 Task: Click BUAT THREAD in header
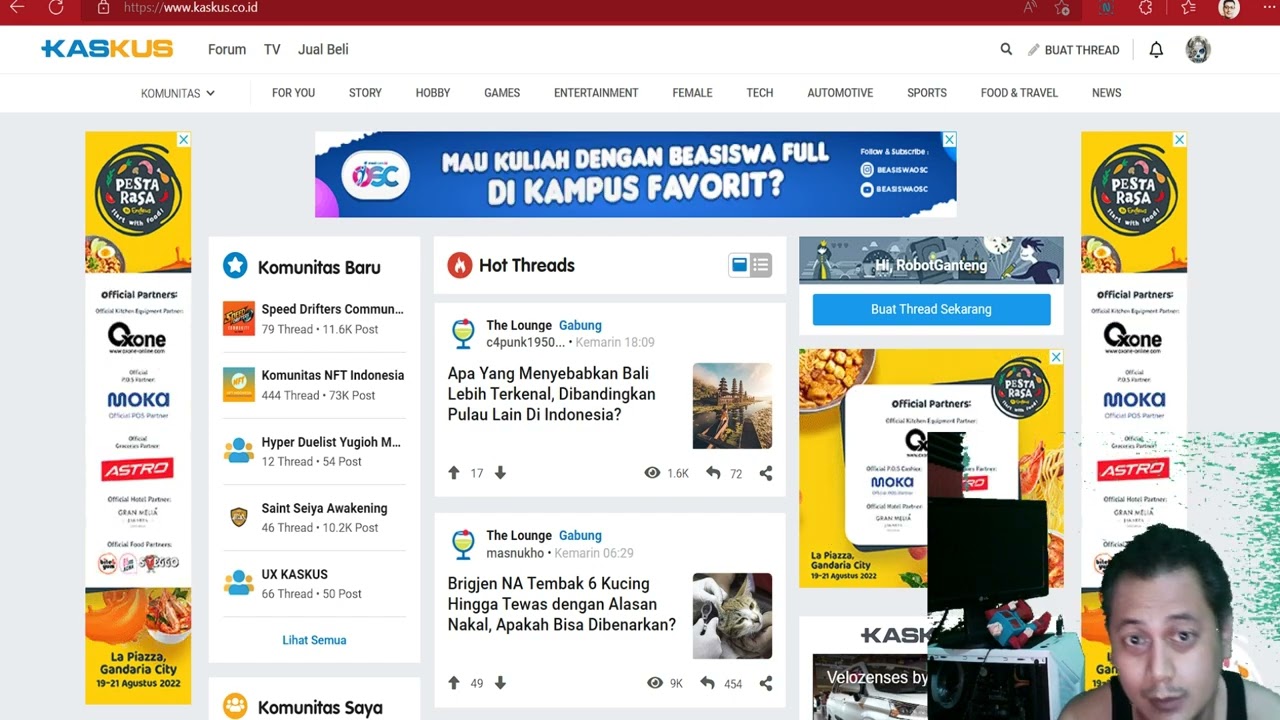tap(1074, 50)
